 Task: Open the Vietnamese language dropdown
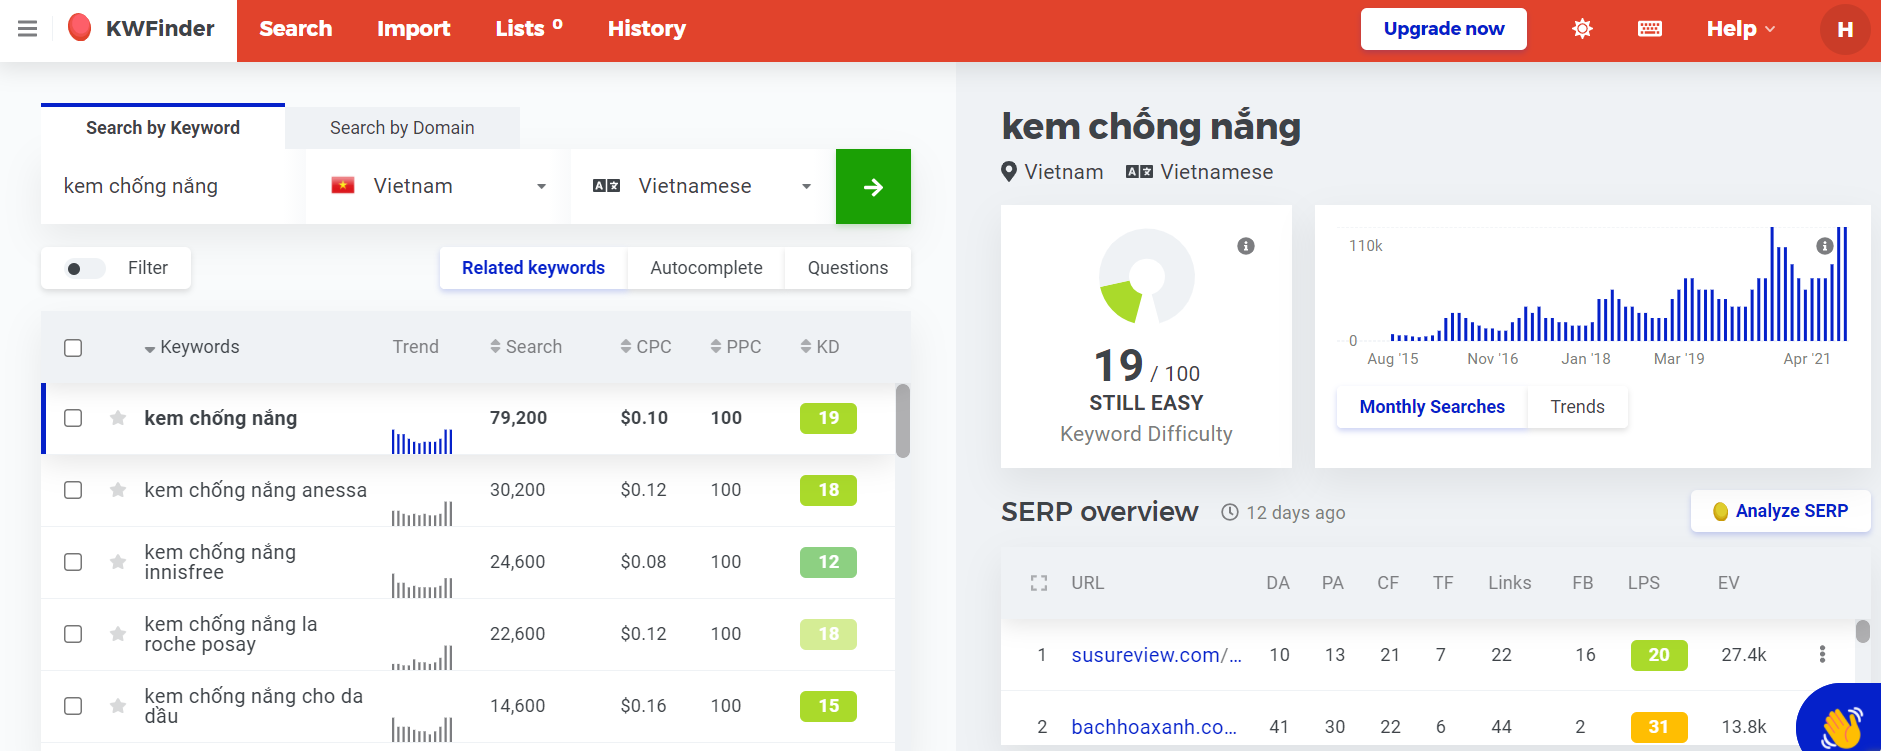[703, 187]
